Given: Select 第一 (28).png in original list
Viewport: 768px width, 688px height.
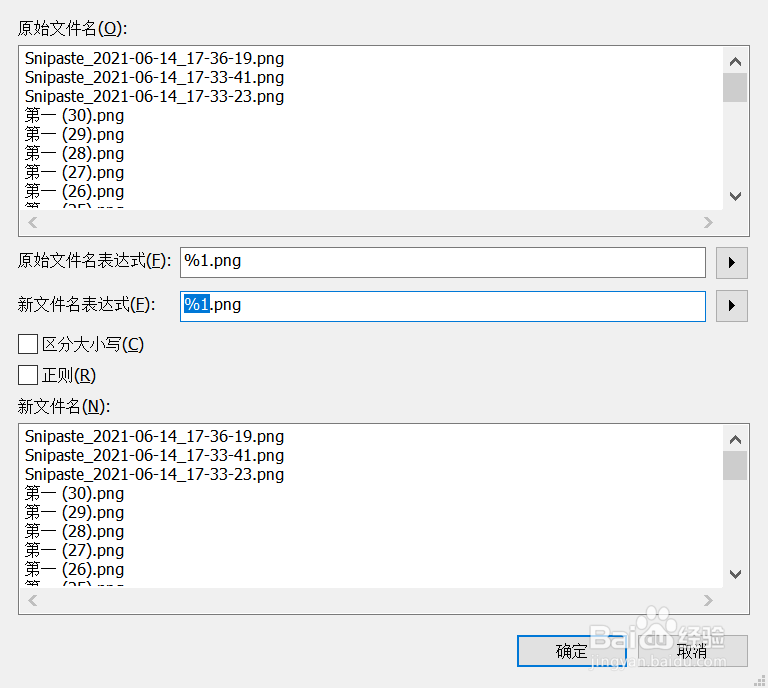Looking at the screenshot, I should tap(74, 154).
